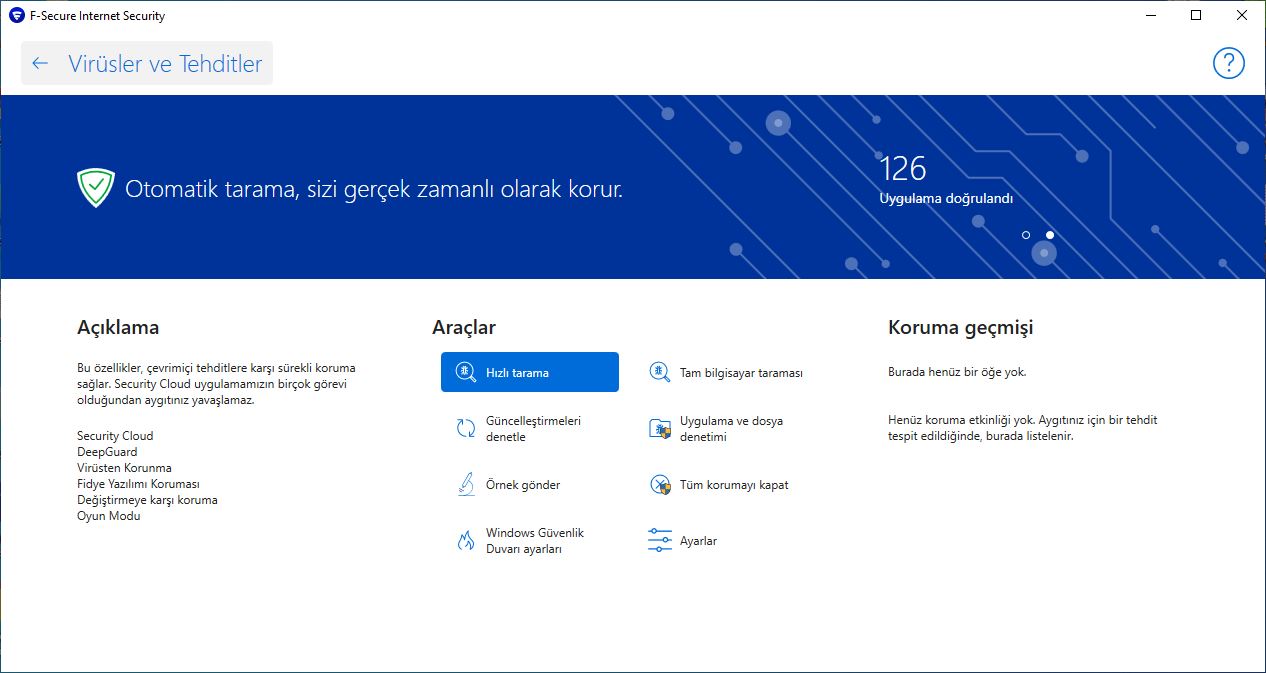
Task: Maximize the F-Secure window
Action: click(x=1196, y=15)
